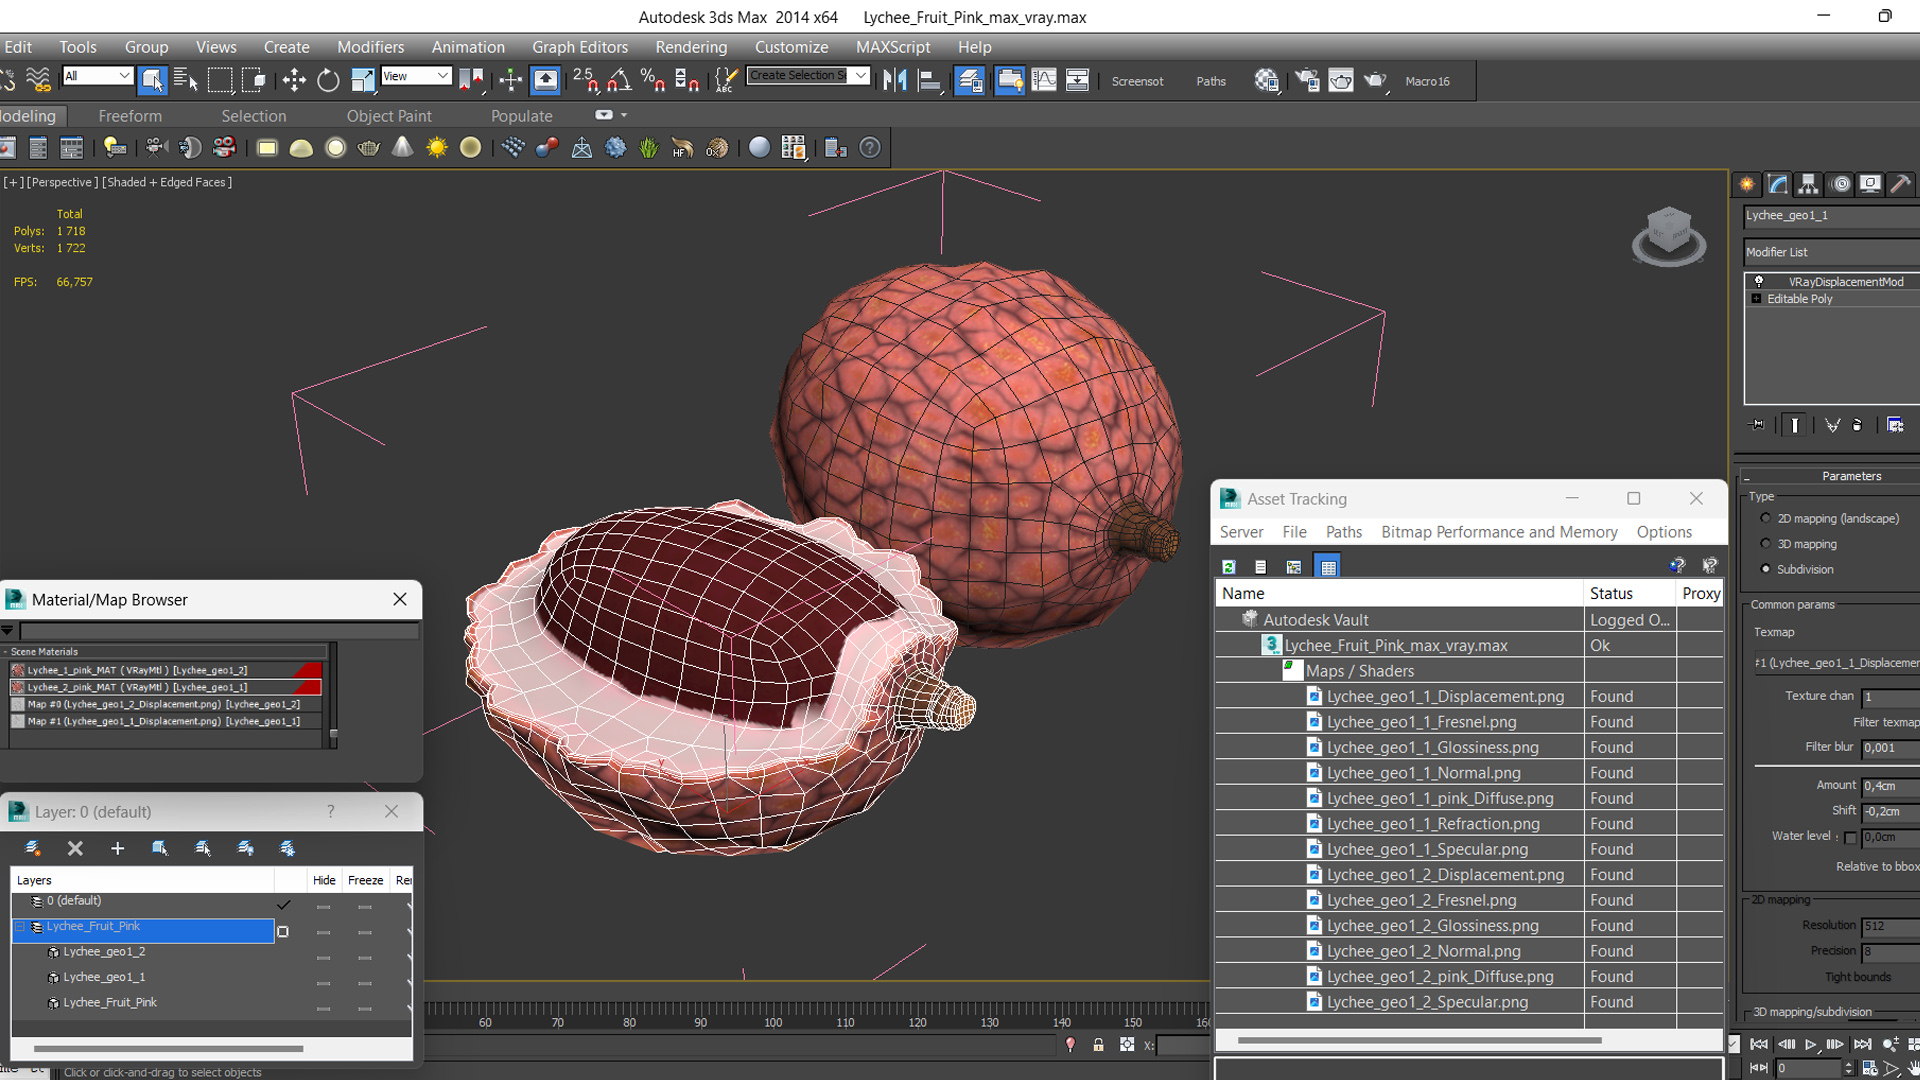Open Bitmap Performance and Memory menu

(1499, 532)
